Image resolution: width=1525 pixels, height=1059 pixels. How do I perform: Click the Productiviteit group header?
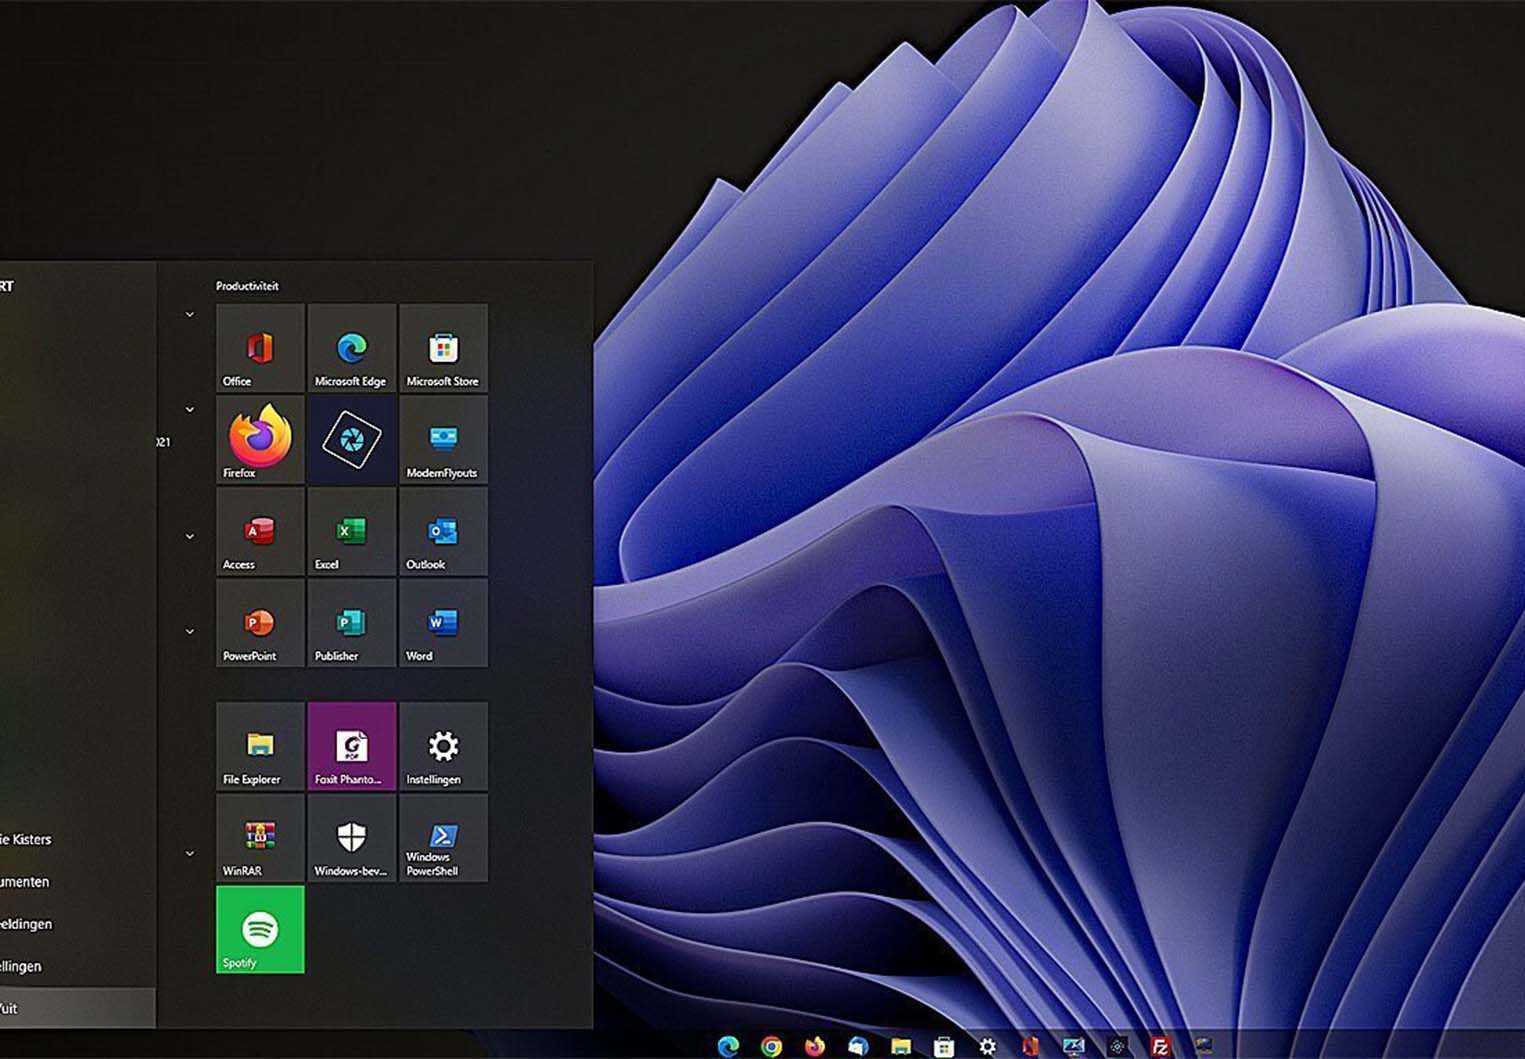pyautogui.click(x=247, y=286)
